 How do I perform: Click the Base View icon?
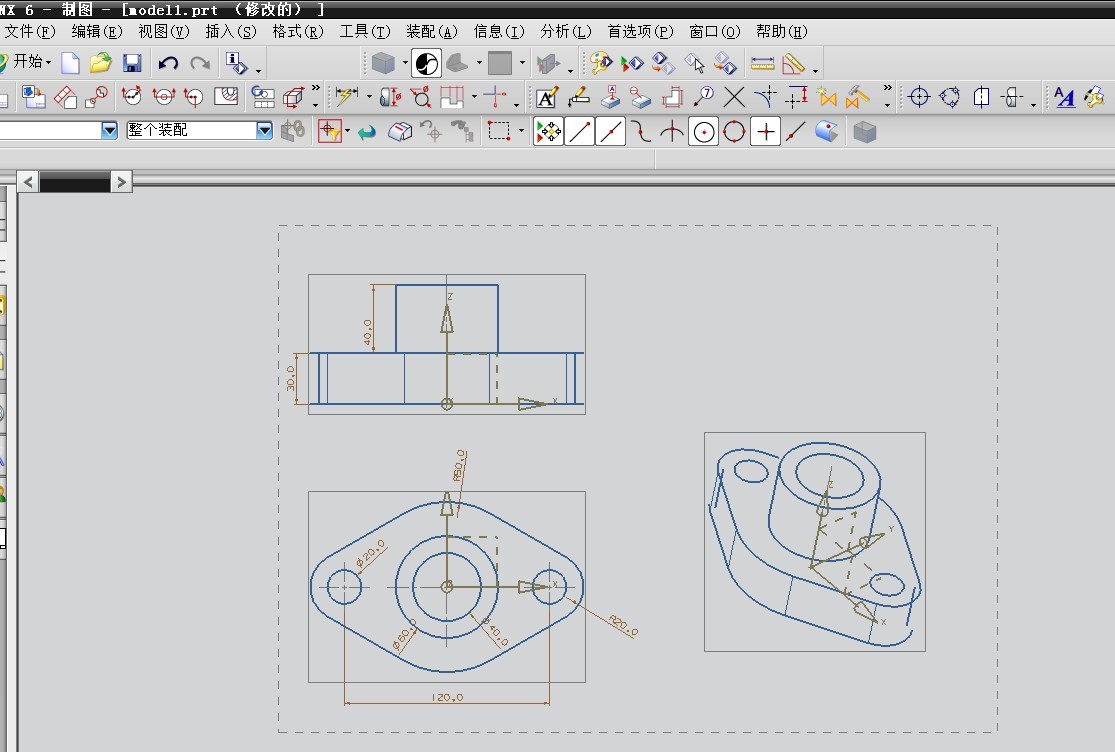pyautogui.click(x=33, y=97)
